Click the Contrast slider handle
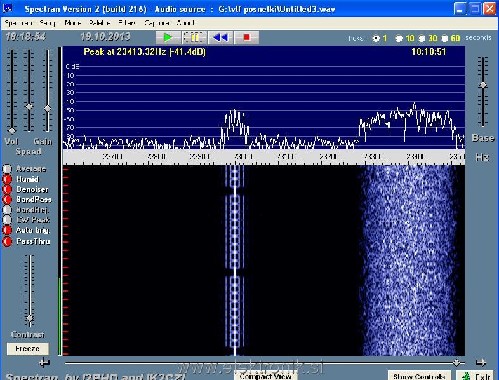 pos(30,318)
